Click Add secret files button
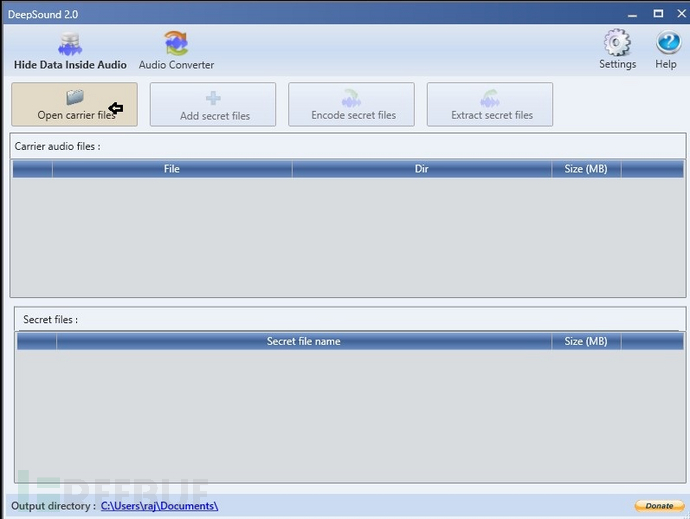This screenshot has width=690, height=519. [x=213, y=104]
